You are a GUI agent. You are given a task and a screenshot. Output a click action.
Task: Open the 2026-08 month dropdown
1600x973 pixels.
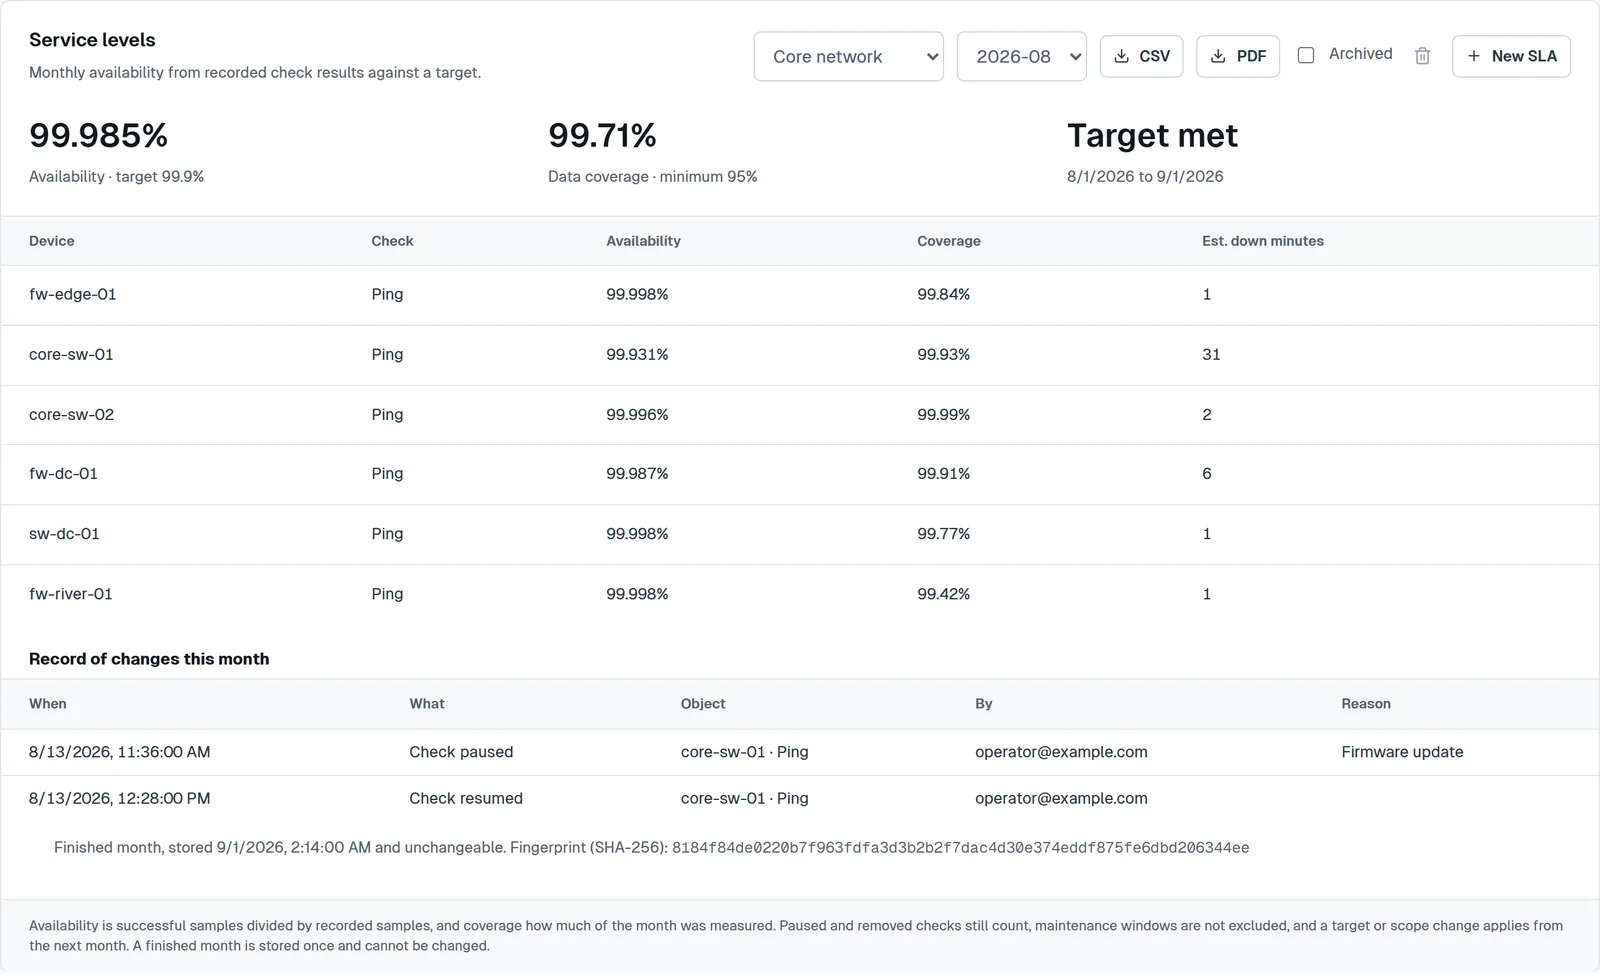[1021, 56]
